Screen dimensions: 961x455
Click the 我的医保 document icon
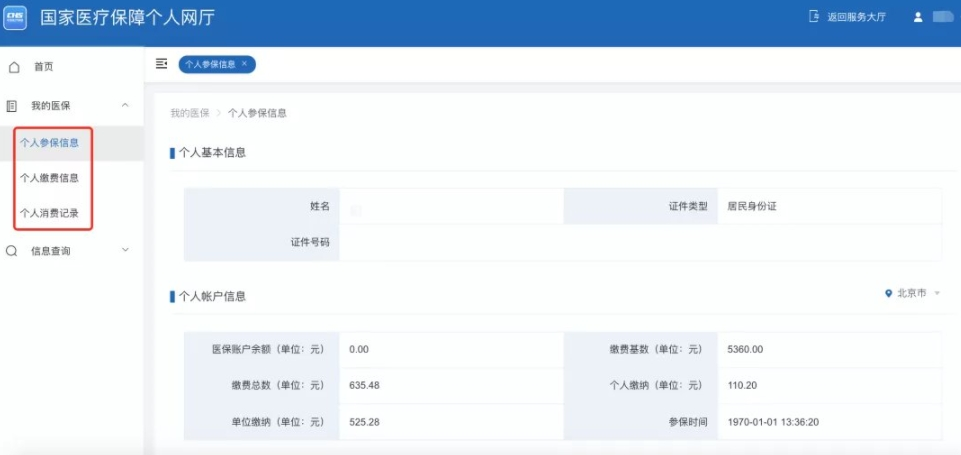(x=11, y=106)
